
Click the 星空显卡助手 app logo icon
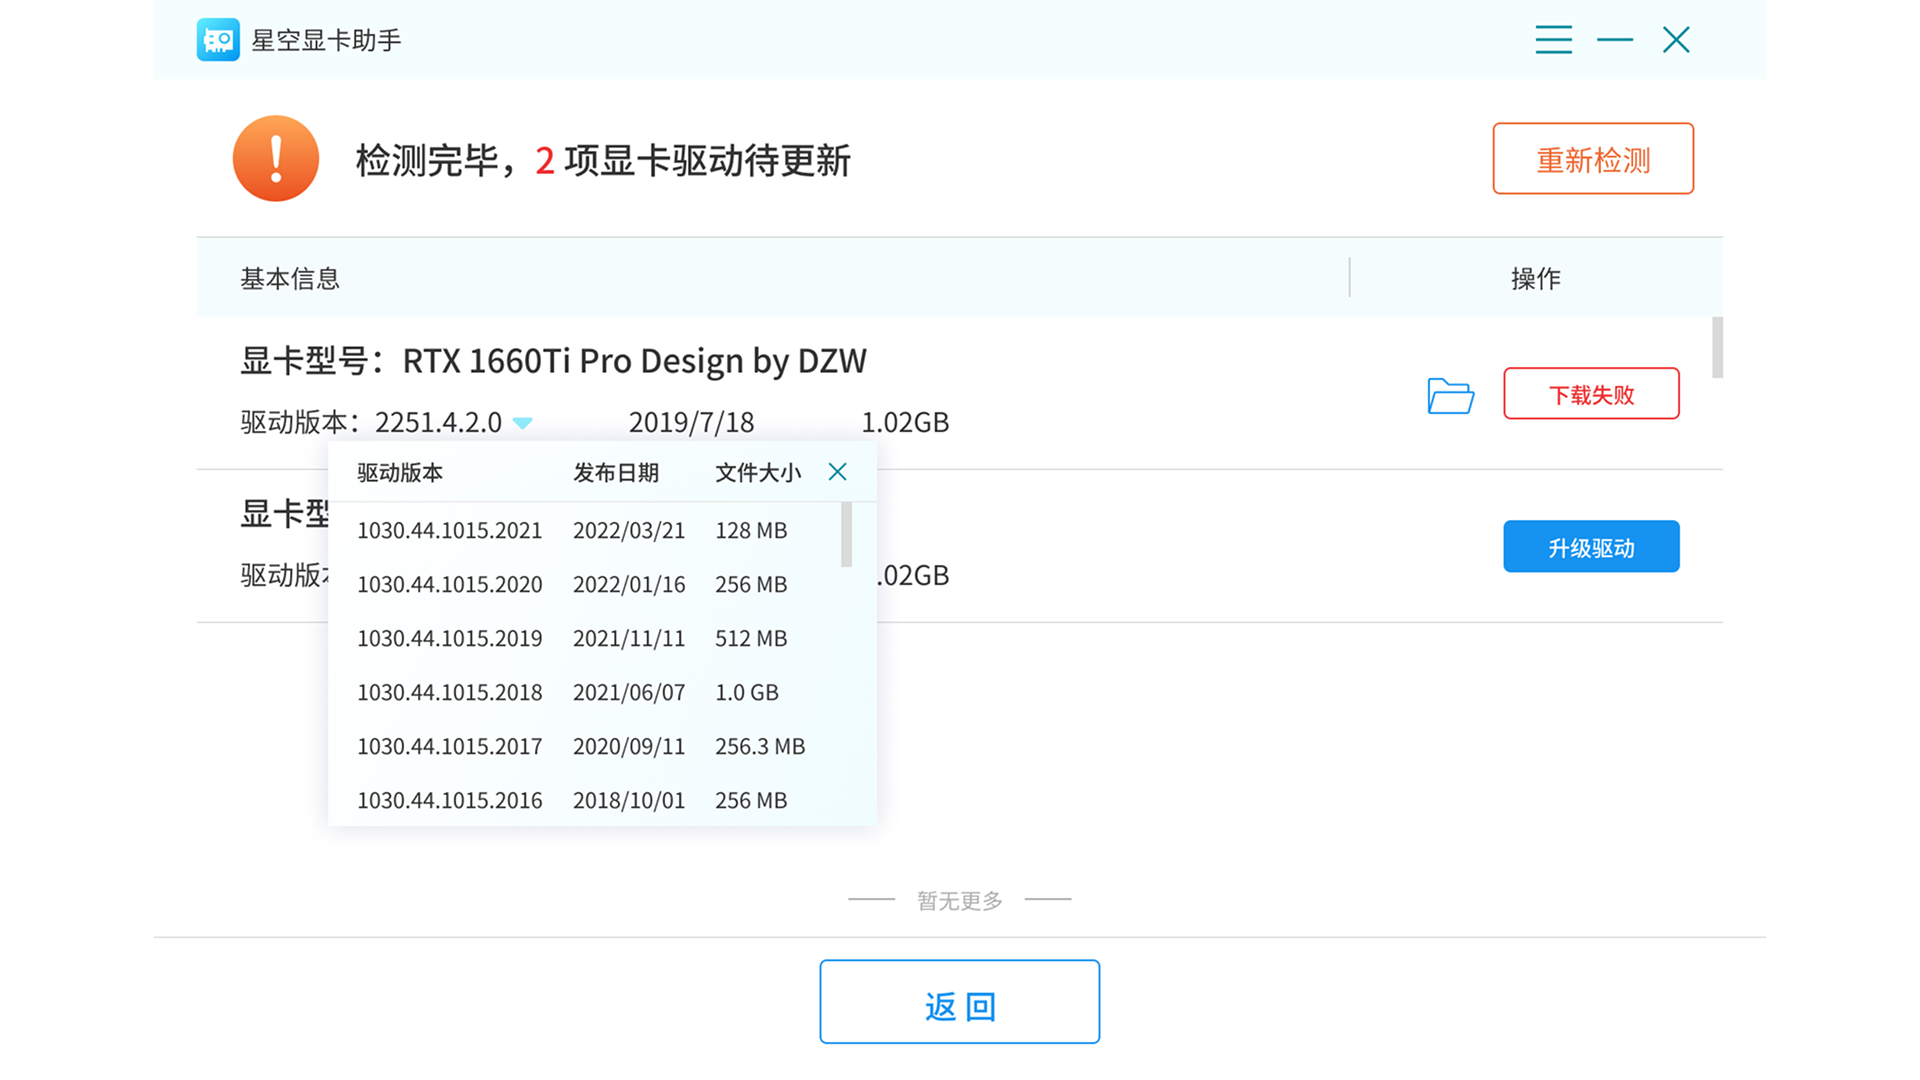point(218,40)
